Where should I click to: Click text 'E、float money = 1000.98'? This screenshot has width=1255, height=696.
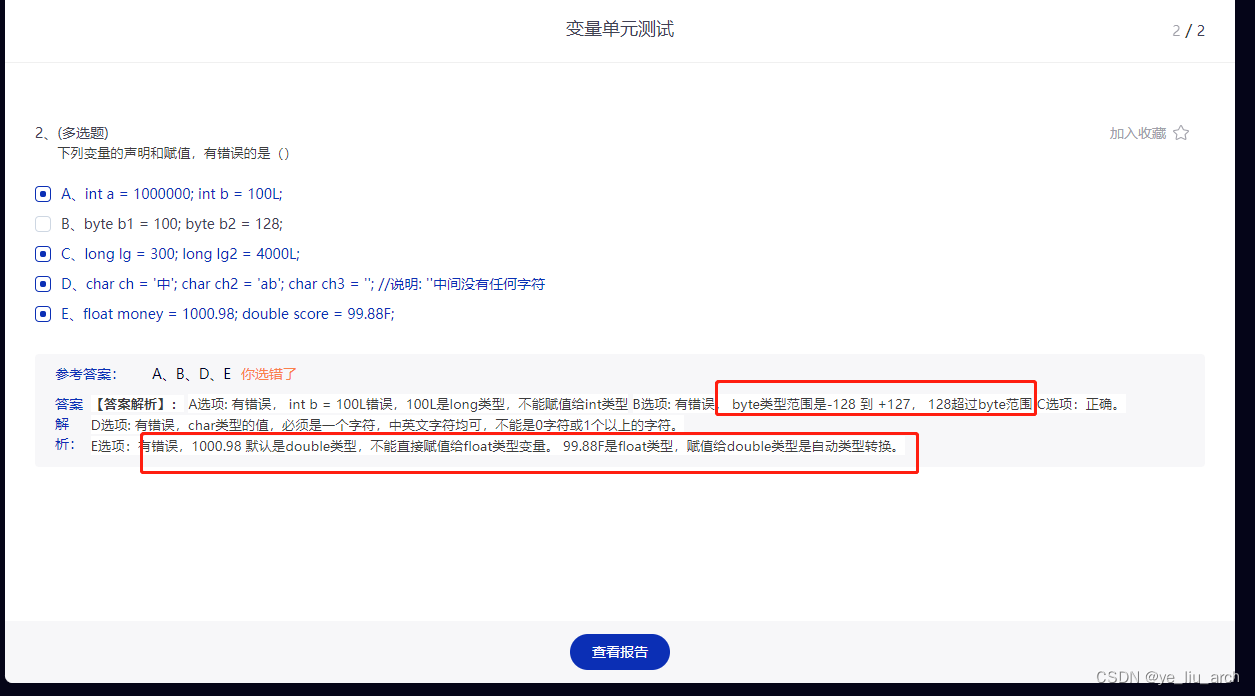[149, 314]
